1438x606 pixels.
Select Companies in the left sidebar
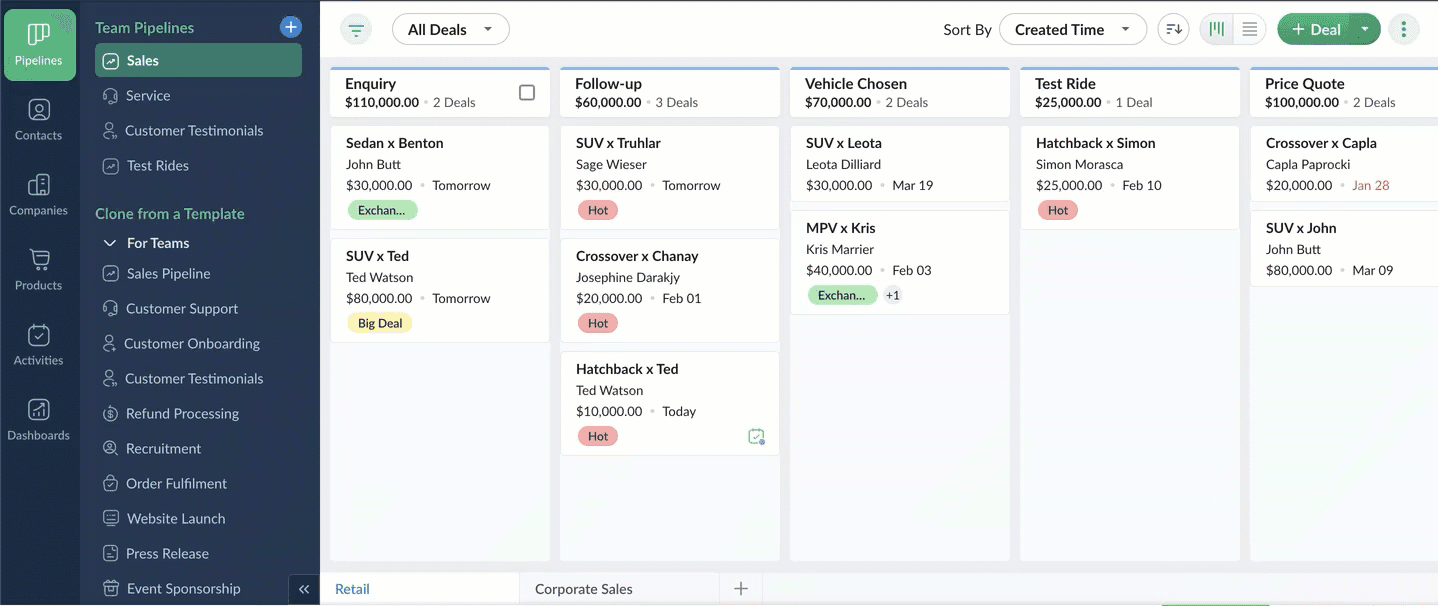pos(39,194)
